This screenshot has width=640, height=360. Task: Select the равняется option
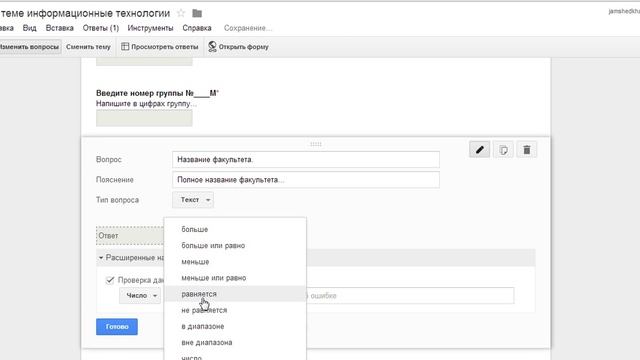[235, 294]
